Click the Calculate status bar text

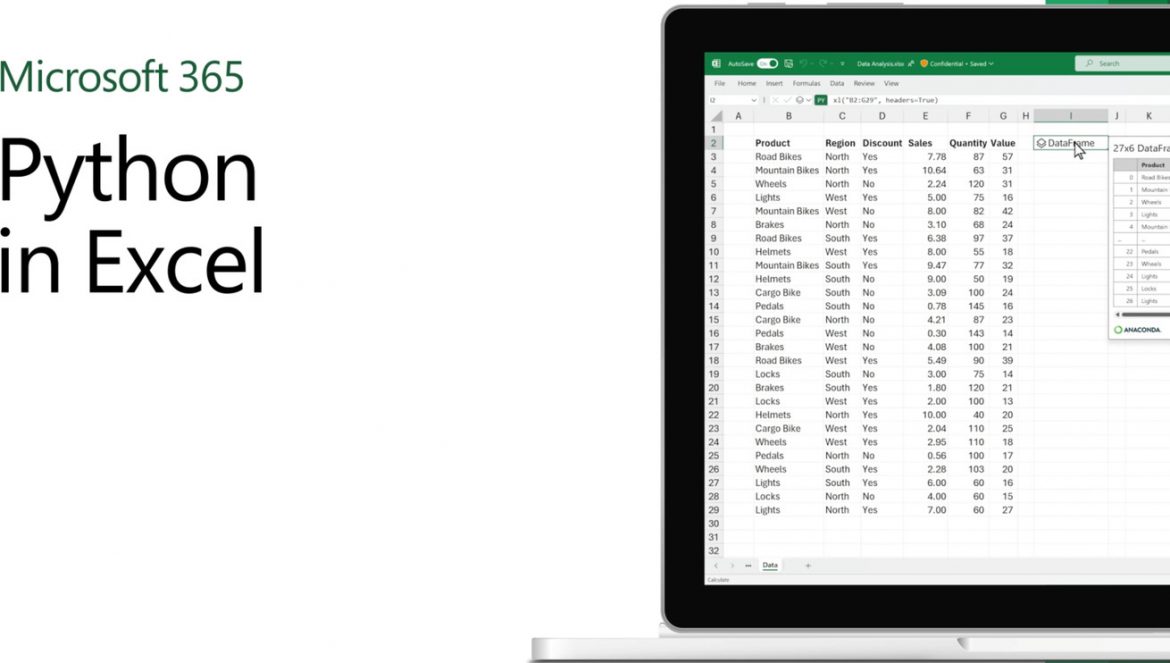719,580
